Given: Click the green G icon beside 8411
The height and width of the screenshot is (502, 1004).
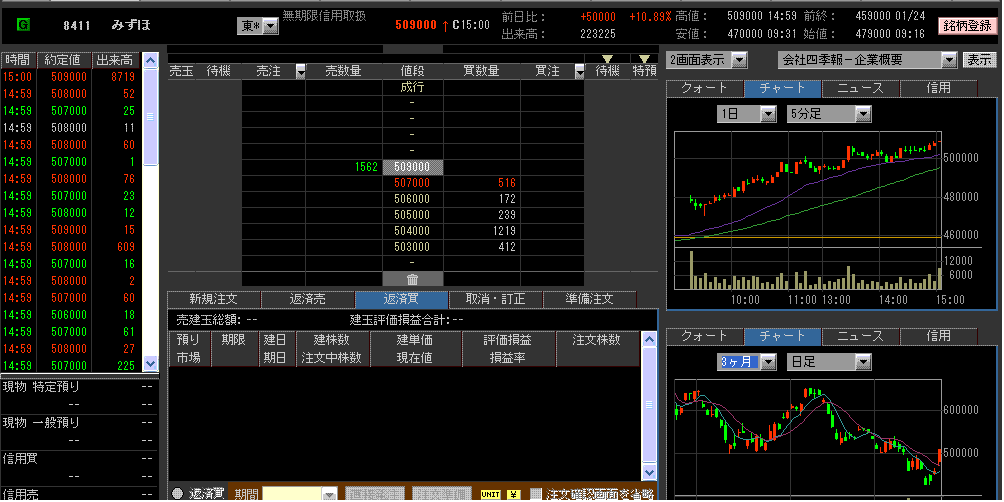Looking at the screenshot, I should pos(24,24).
